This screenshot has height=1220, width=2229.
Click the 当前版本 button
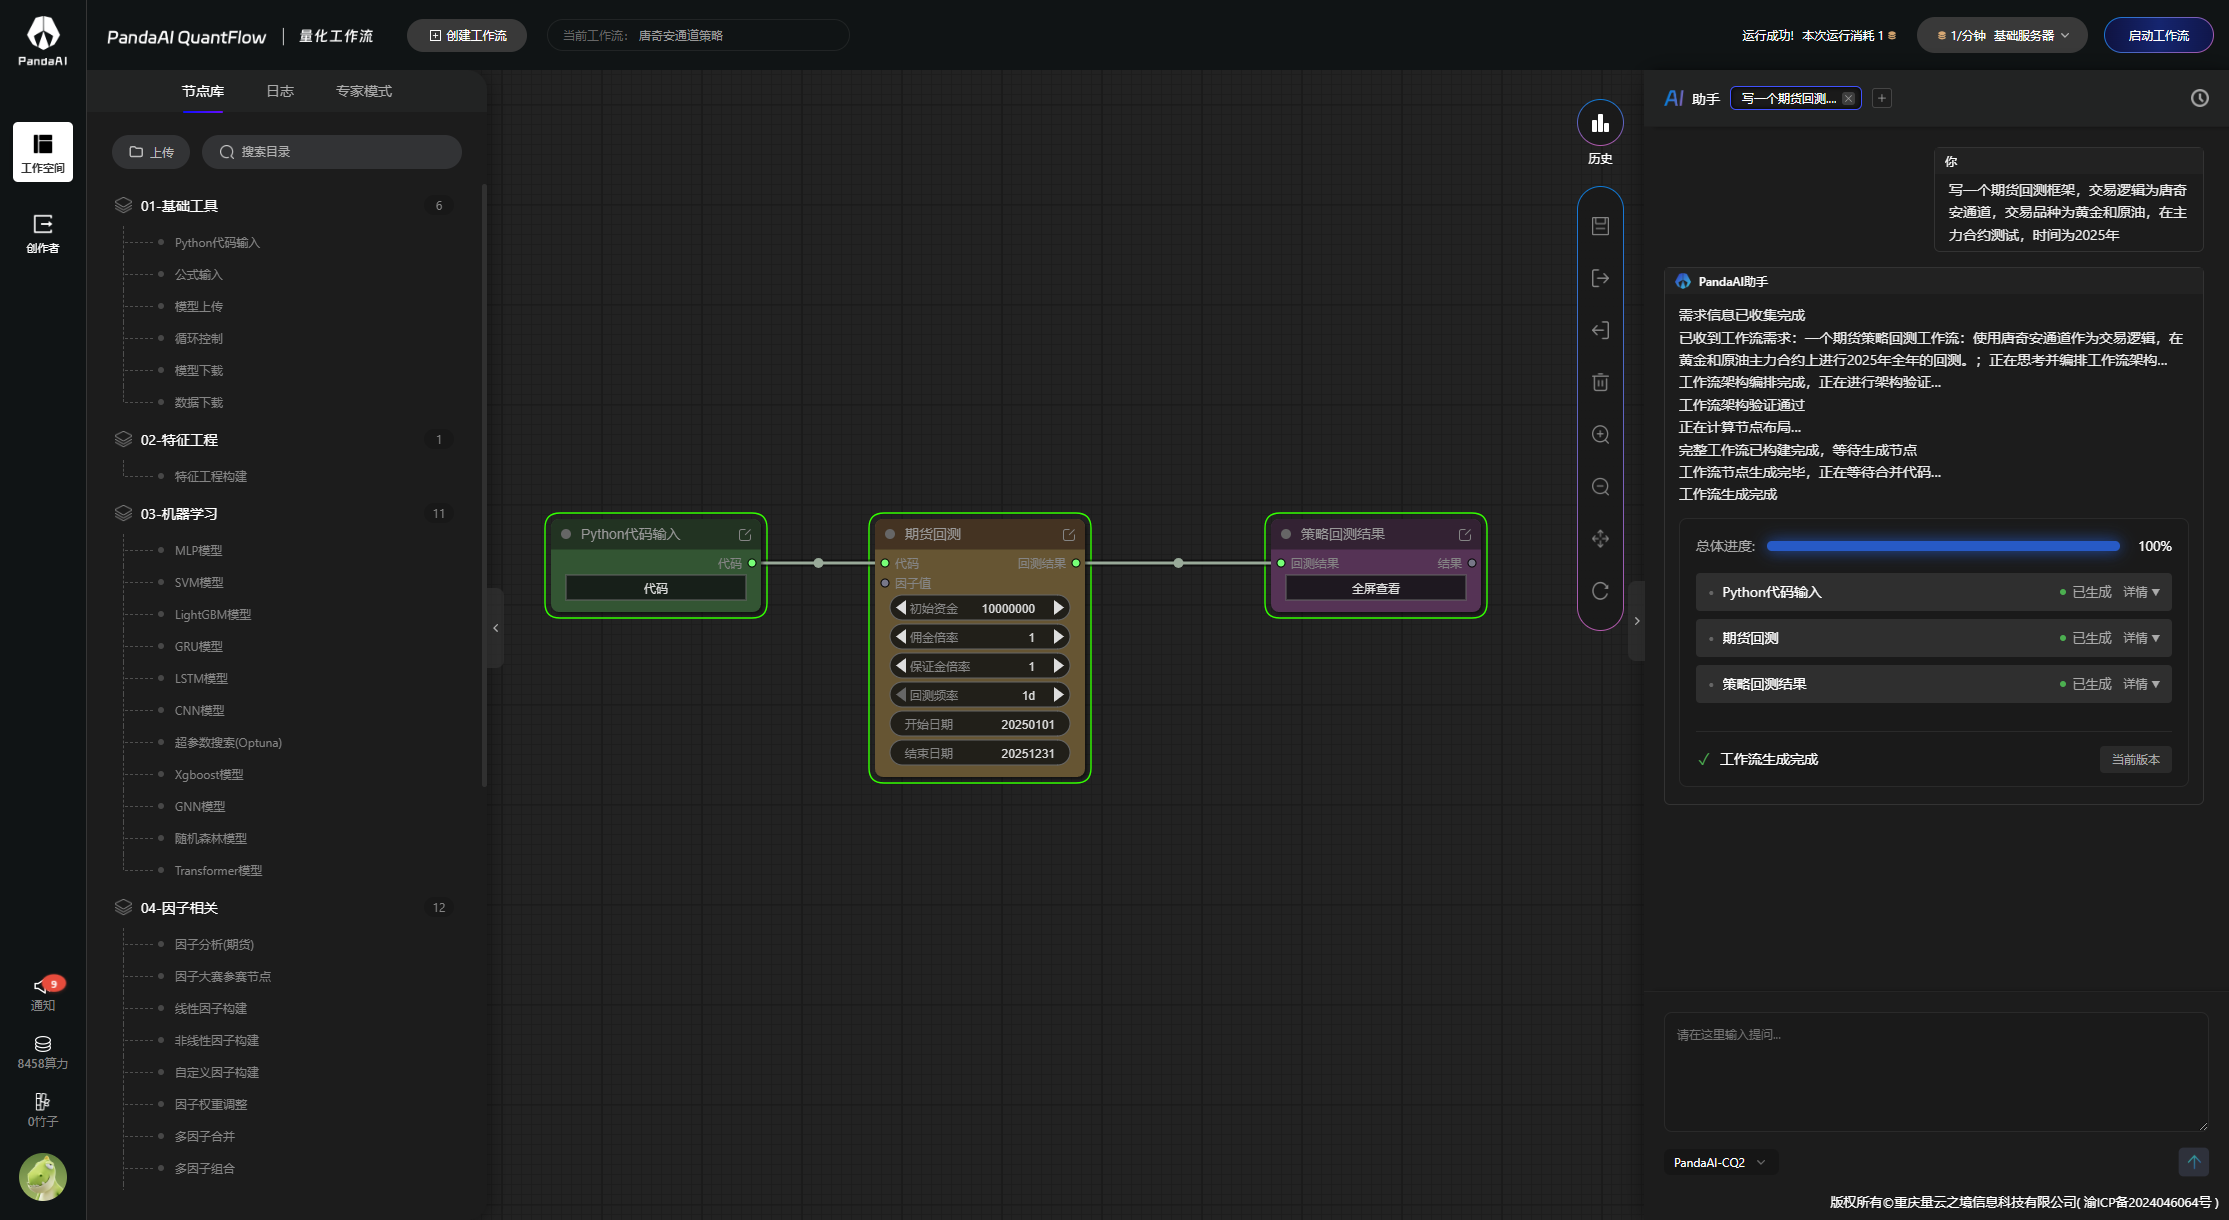pos(2135,760)
